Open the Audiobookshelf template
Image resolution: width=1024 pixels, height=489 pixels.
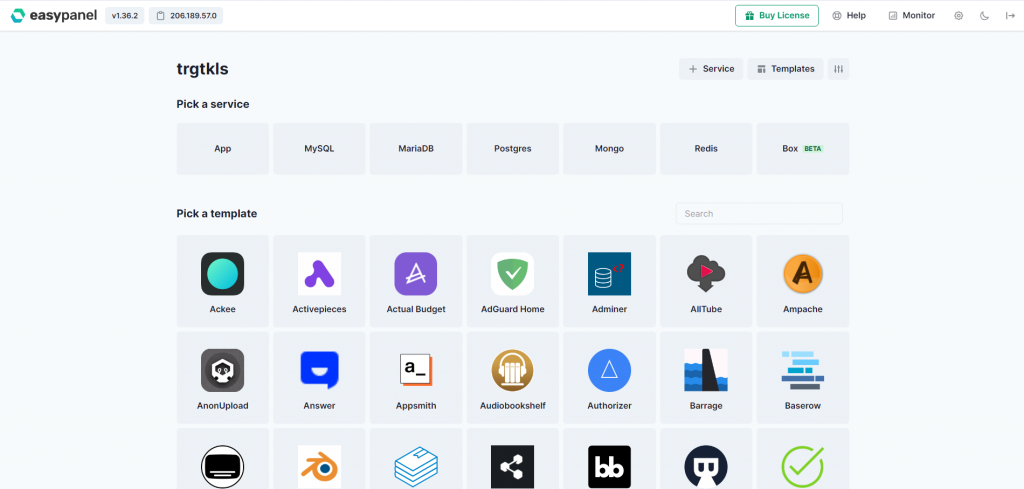(x=512, y=370)
